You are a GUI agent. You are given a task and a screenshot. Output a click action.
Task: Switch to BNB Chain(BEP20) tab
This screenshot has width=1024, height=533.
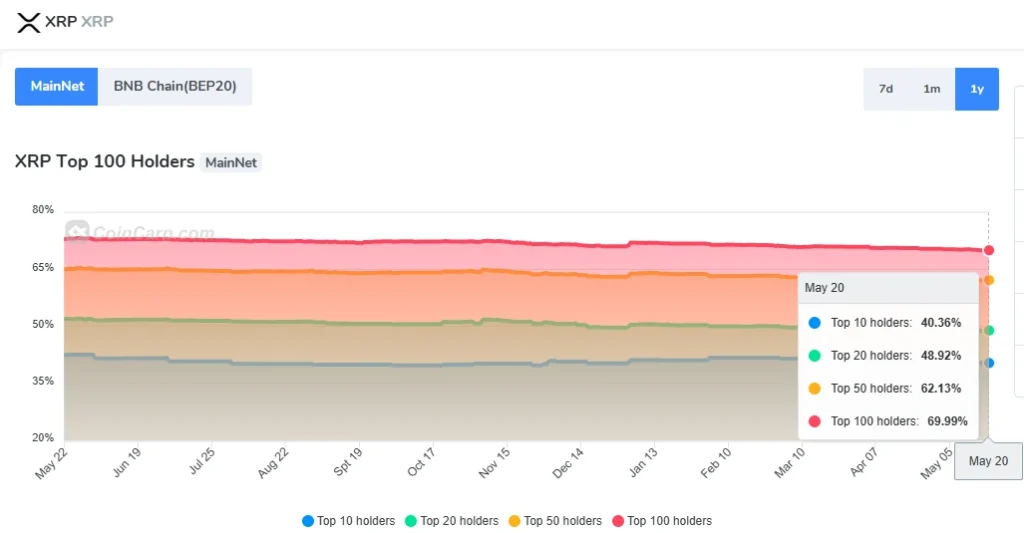(x=175, y=86)
